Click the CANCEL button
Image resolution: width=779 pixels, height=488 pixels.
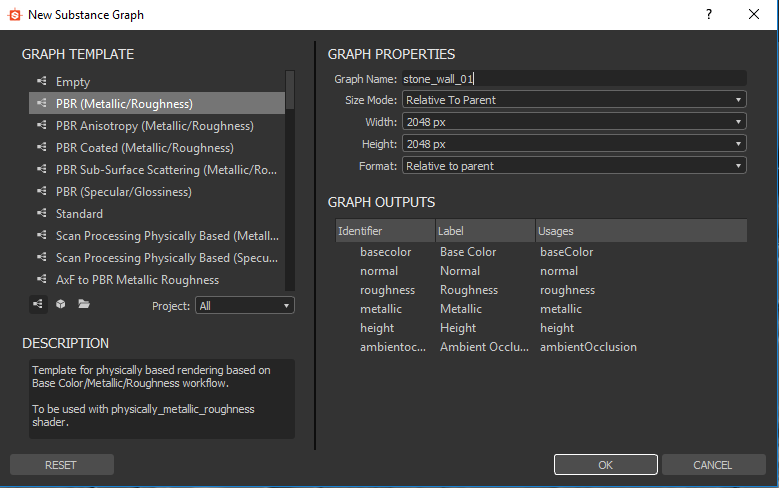click(x=713, y=465)
